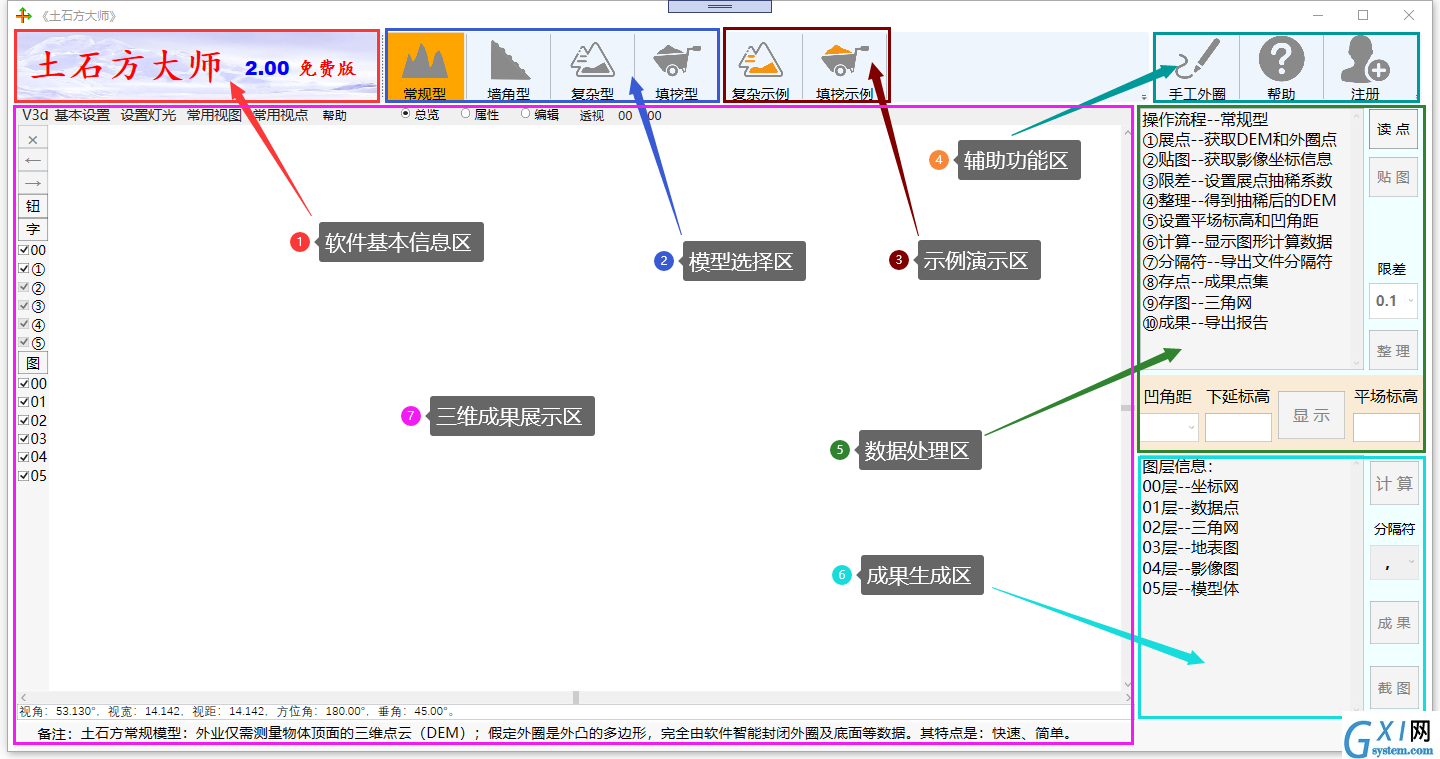This screenshot has width=1440, height=759.
Task: Click the 贴图 button
Action: pyautogui.click(x=1394, y=177)
